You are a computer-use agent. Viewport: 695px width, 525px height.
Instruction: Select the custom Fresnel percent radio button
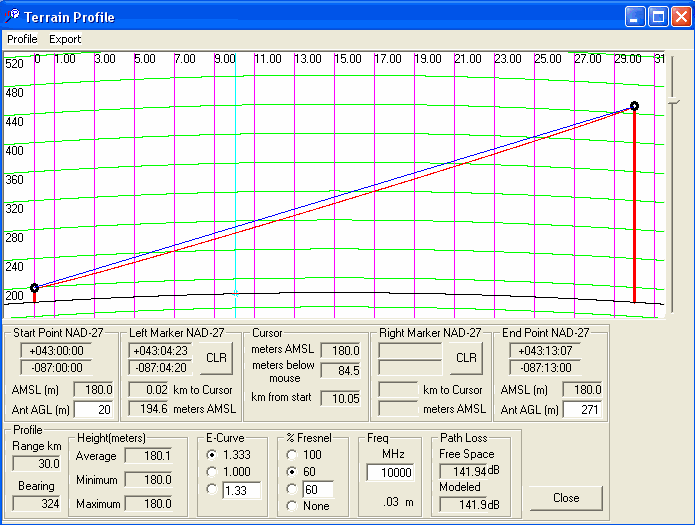pos(292,489)
